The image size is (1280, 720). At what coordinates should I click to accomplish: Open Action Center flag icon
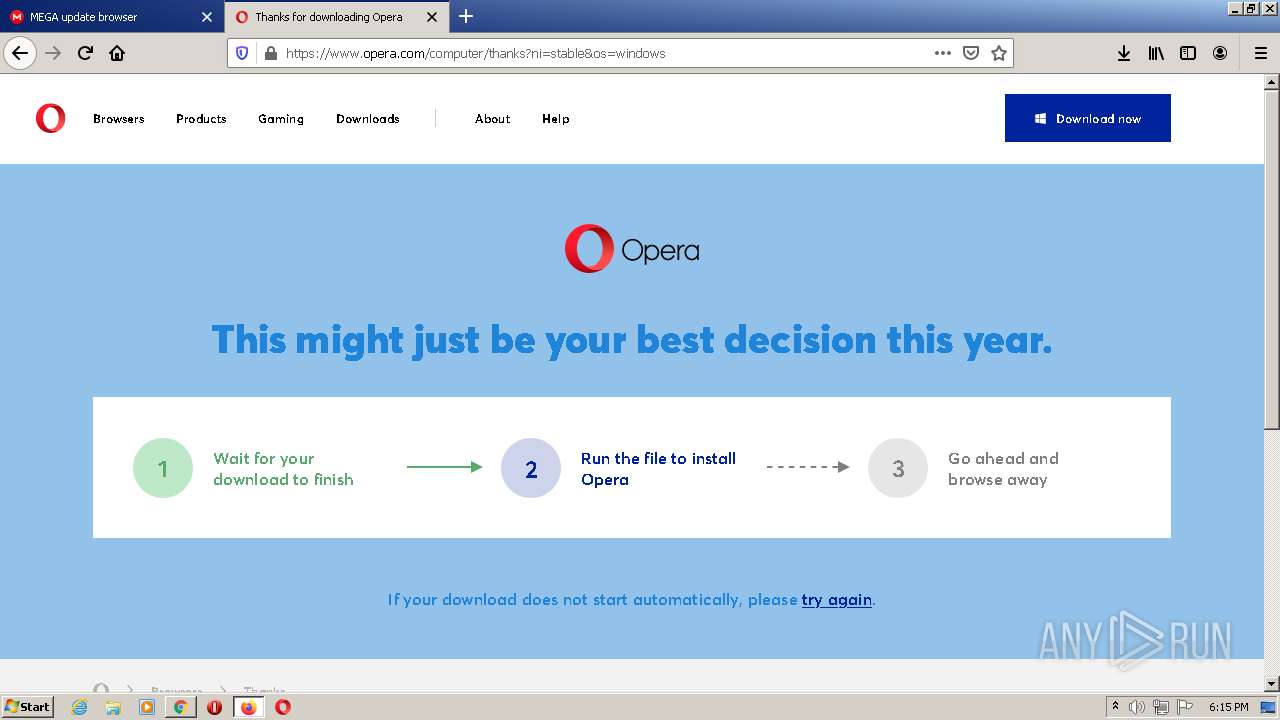click(1185, 707)
